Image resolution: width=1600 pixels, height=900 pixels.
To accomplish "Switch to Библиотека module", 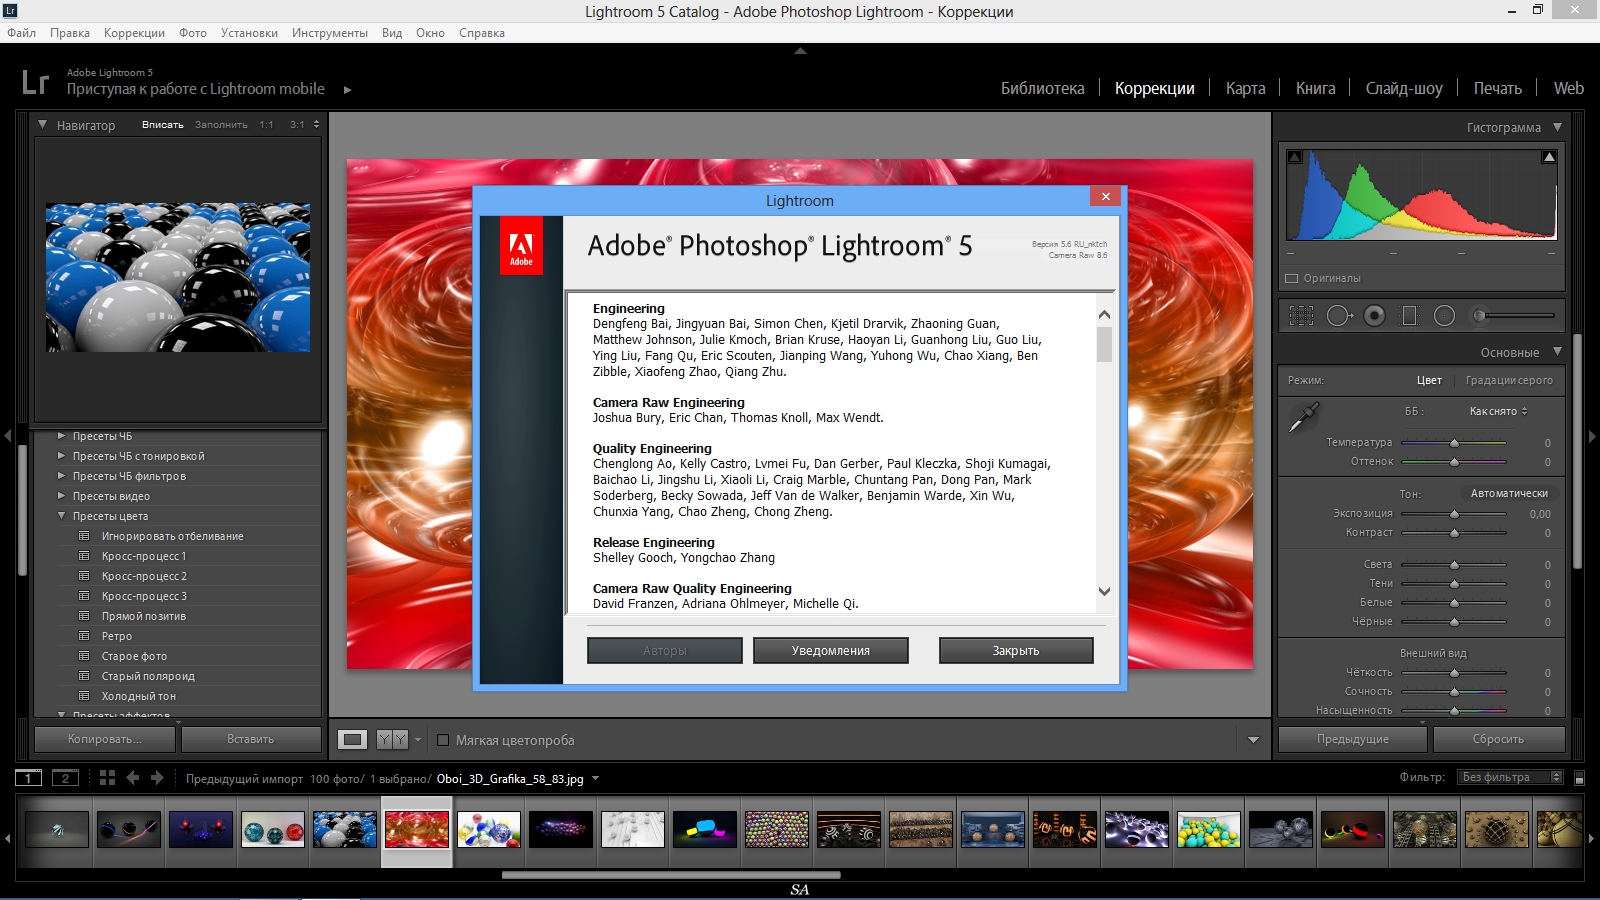I will coord(1042,88).
